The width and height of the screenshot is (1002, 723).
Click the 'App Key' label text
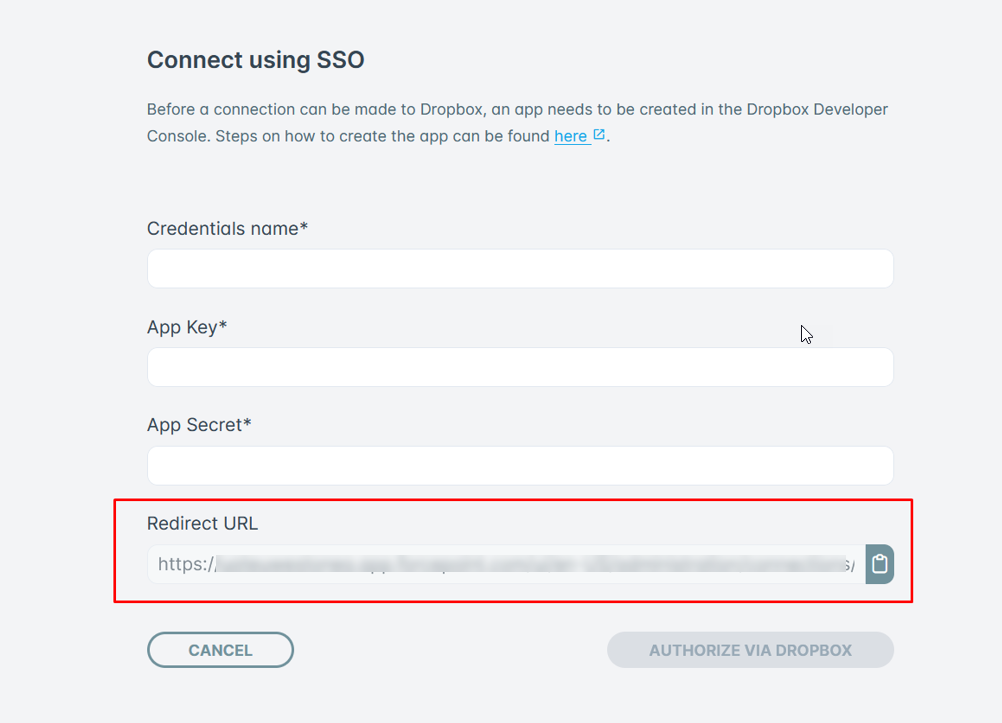click(182, 327)
